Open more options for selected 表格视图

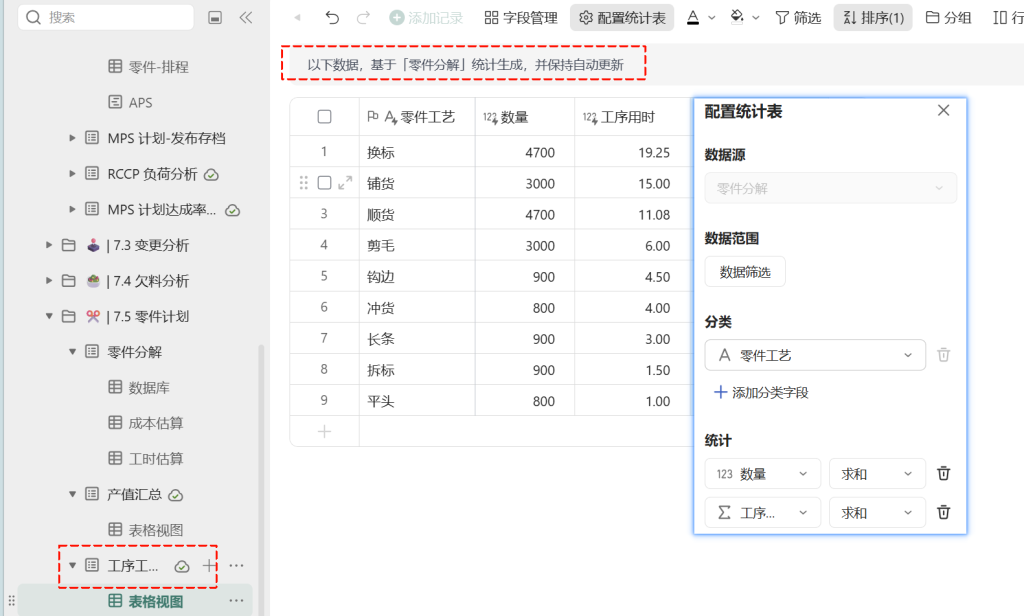coord(236,600)
